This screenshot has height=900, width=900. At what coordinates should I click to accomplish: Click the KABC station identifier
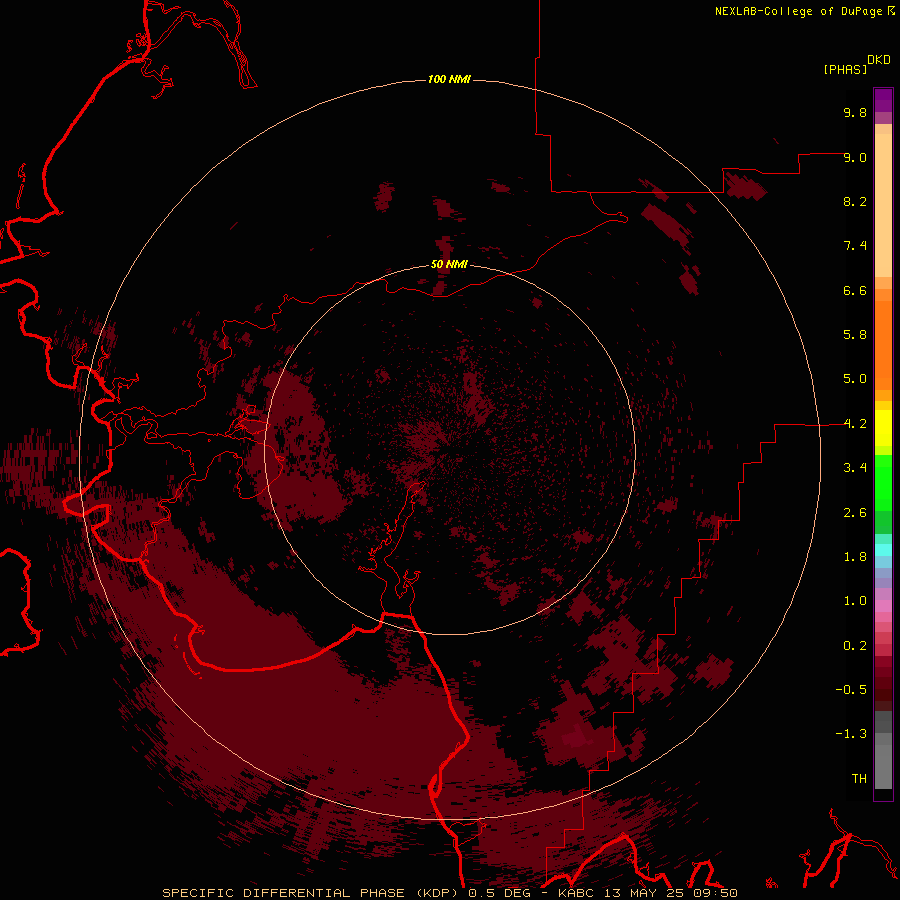(x=576, y=893)
